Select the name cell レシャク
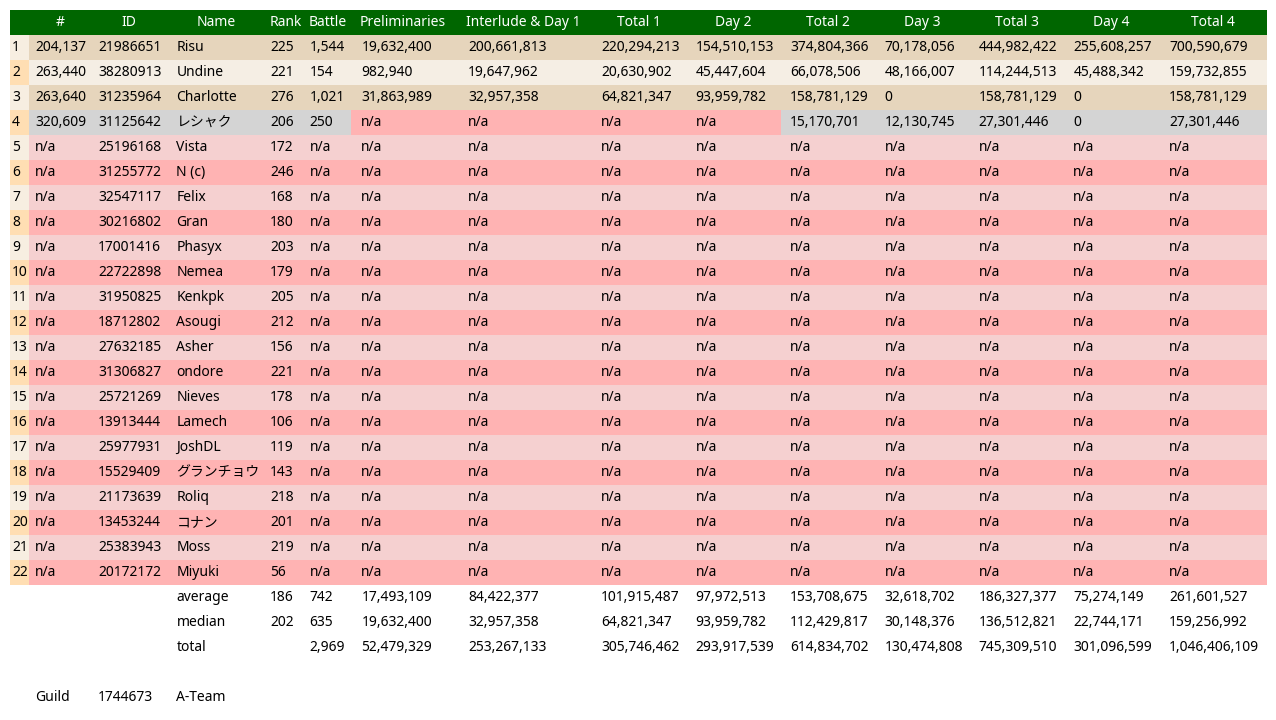 204,122
